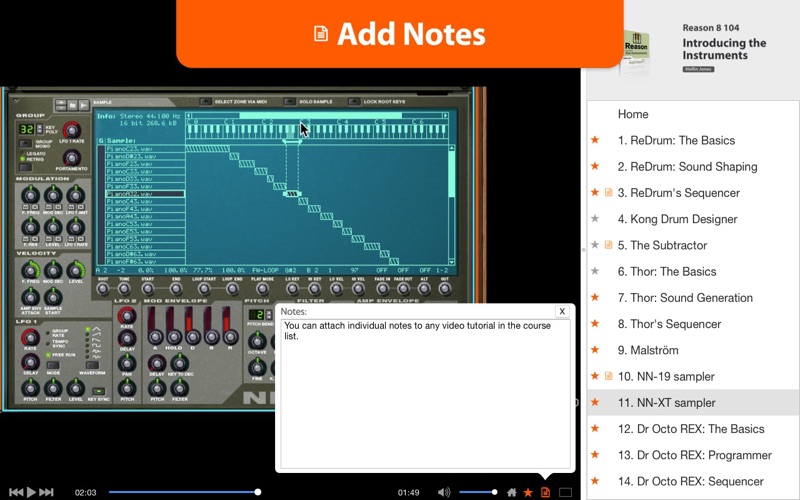Viewport: 800px width, 500px height.
Task: Open lesson 12. Dr Octo REX: The Basics
Action: pos(691,429)
